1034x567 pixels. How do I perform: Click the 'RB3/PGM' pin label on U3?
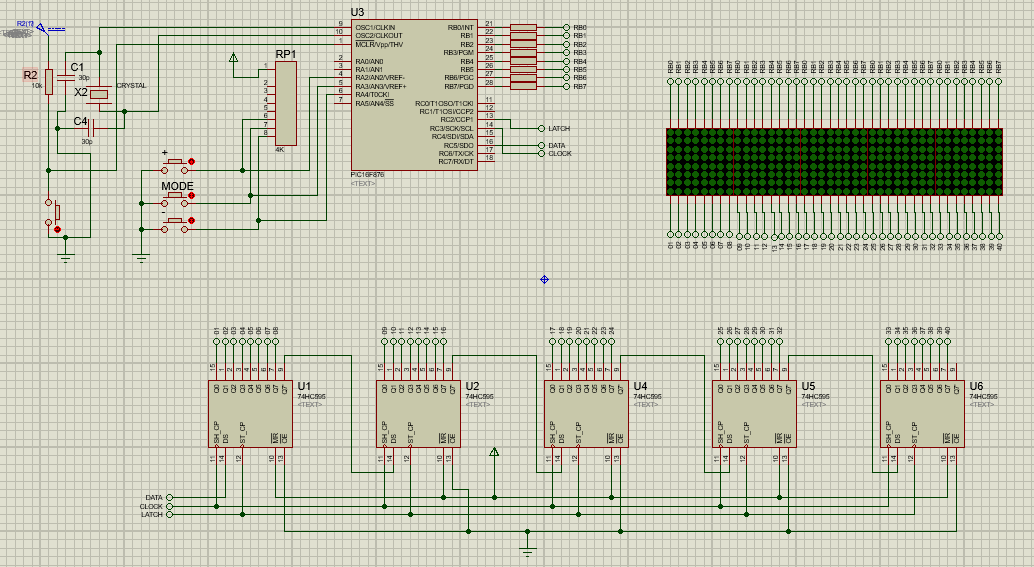[x=458, y=52]
